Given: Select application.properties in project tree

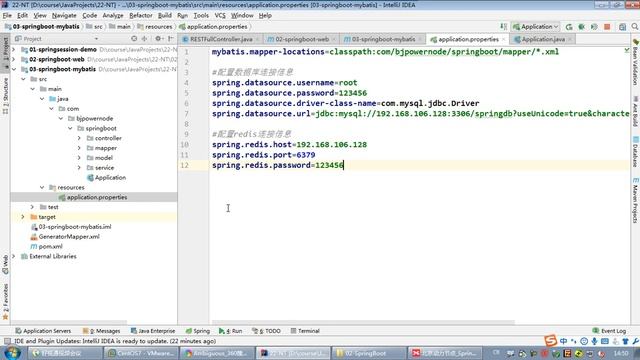Looking at the screenshot, I should click(94, 197).
